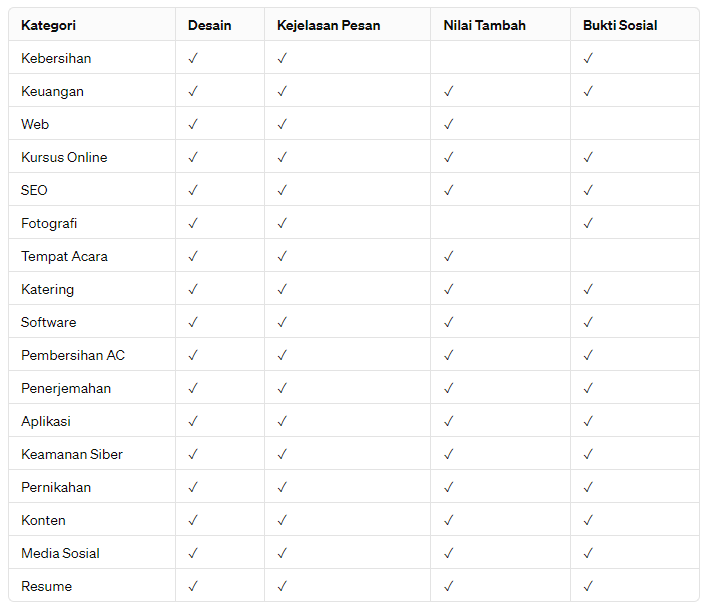Click the Bukti Sosial checkmark for Keuangan
Screen dimensions: 705x609
(588, 91)
